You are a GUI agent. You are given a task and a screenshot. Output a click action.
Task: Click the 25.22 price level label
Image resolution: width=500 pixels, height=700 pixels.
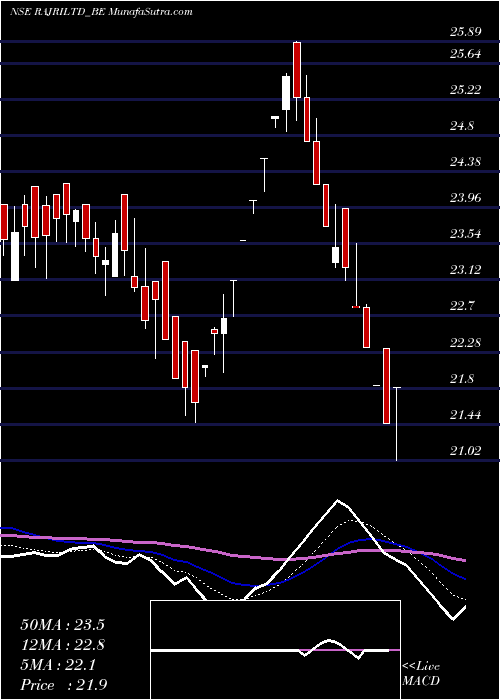pyautogui.click(x=465, y=90)
